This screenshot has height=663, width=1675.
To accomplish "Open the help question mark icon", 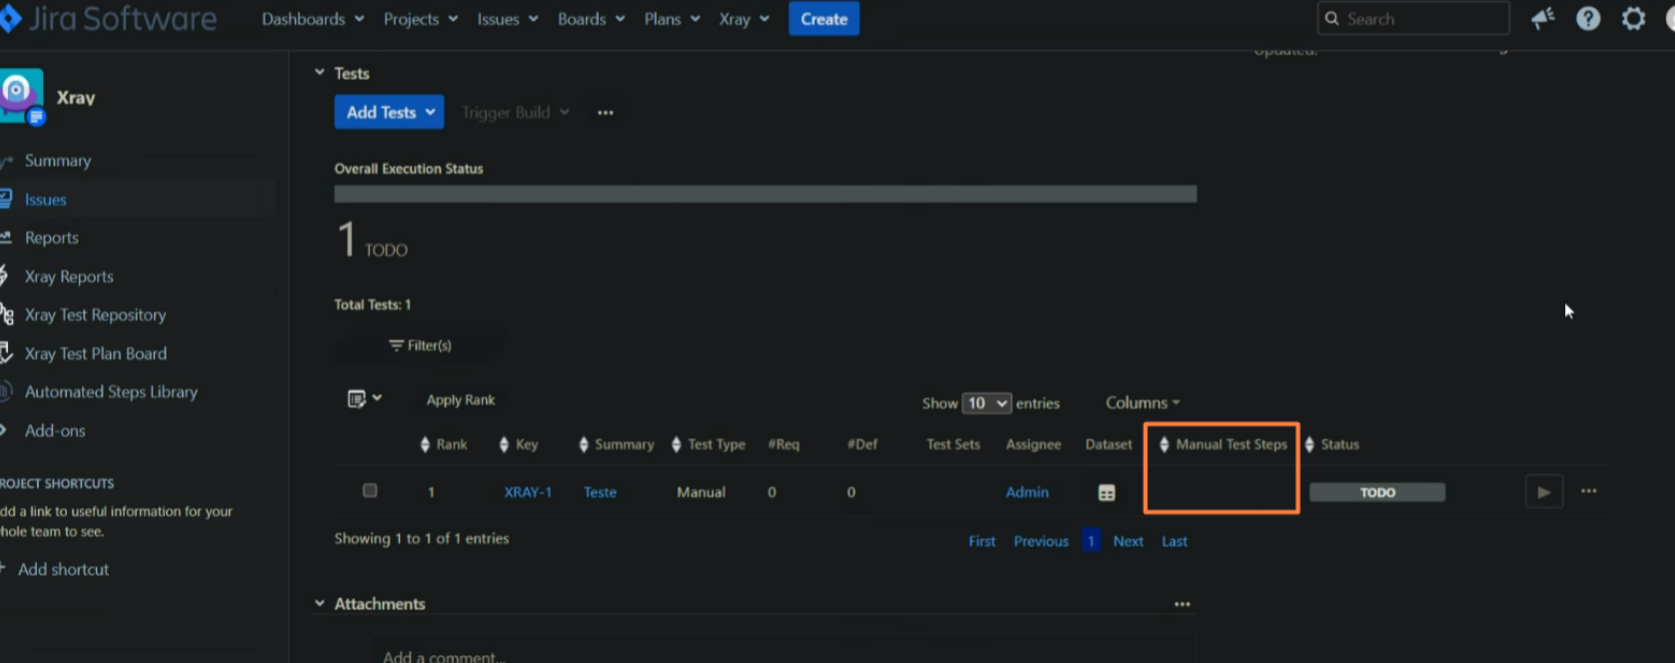I will (x=1588, y=19).
